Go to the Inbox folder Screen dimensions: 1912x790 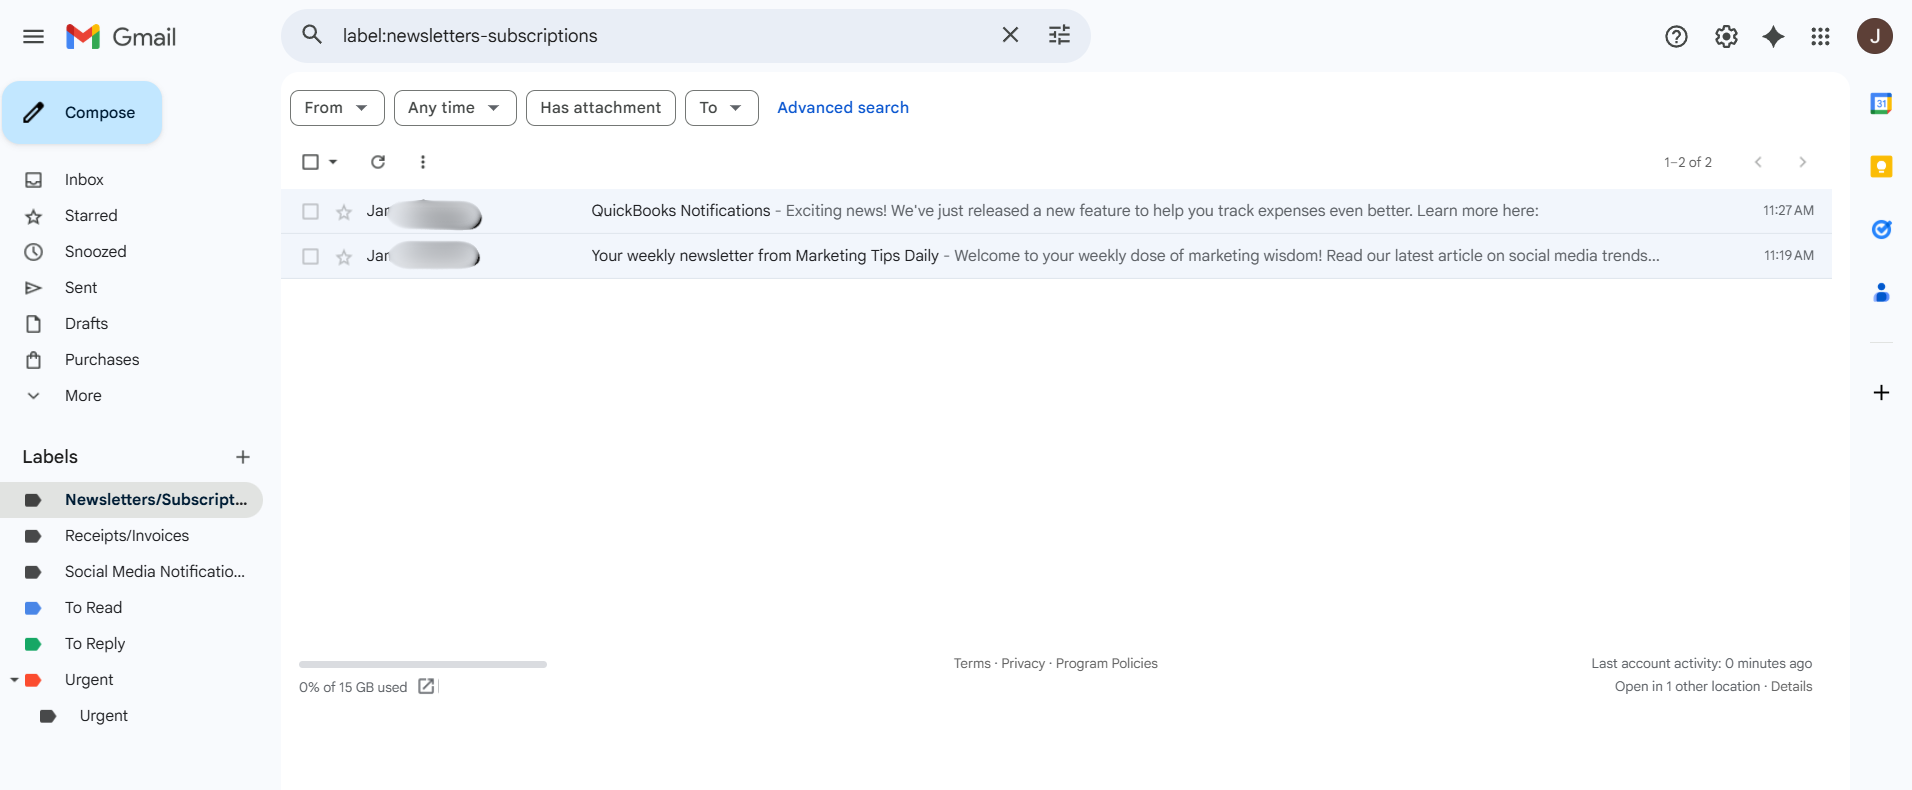[84, 180]
